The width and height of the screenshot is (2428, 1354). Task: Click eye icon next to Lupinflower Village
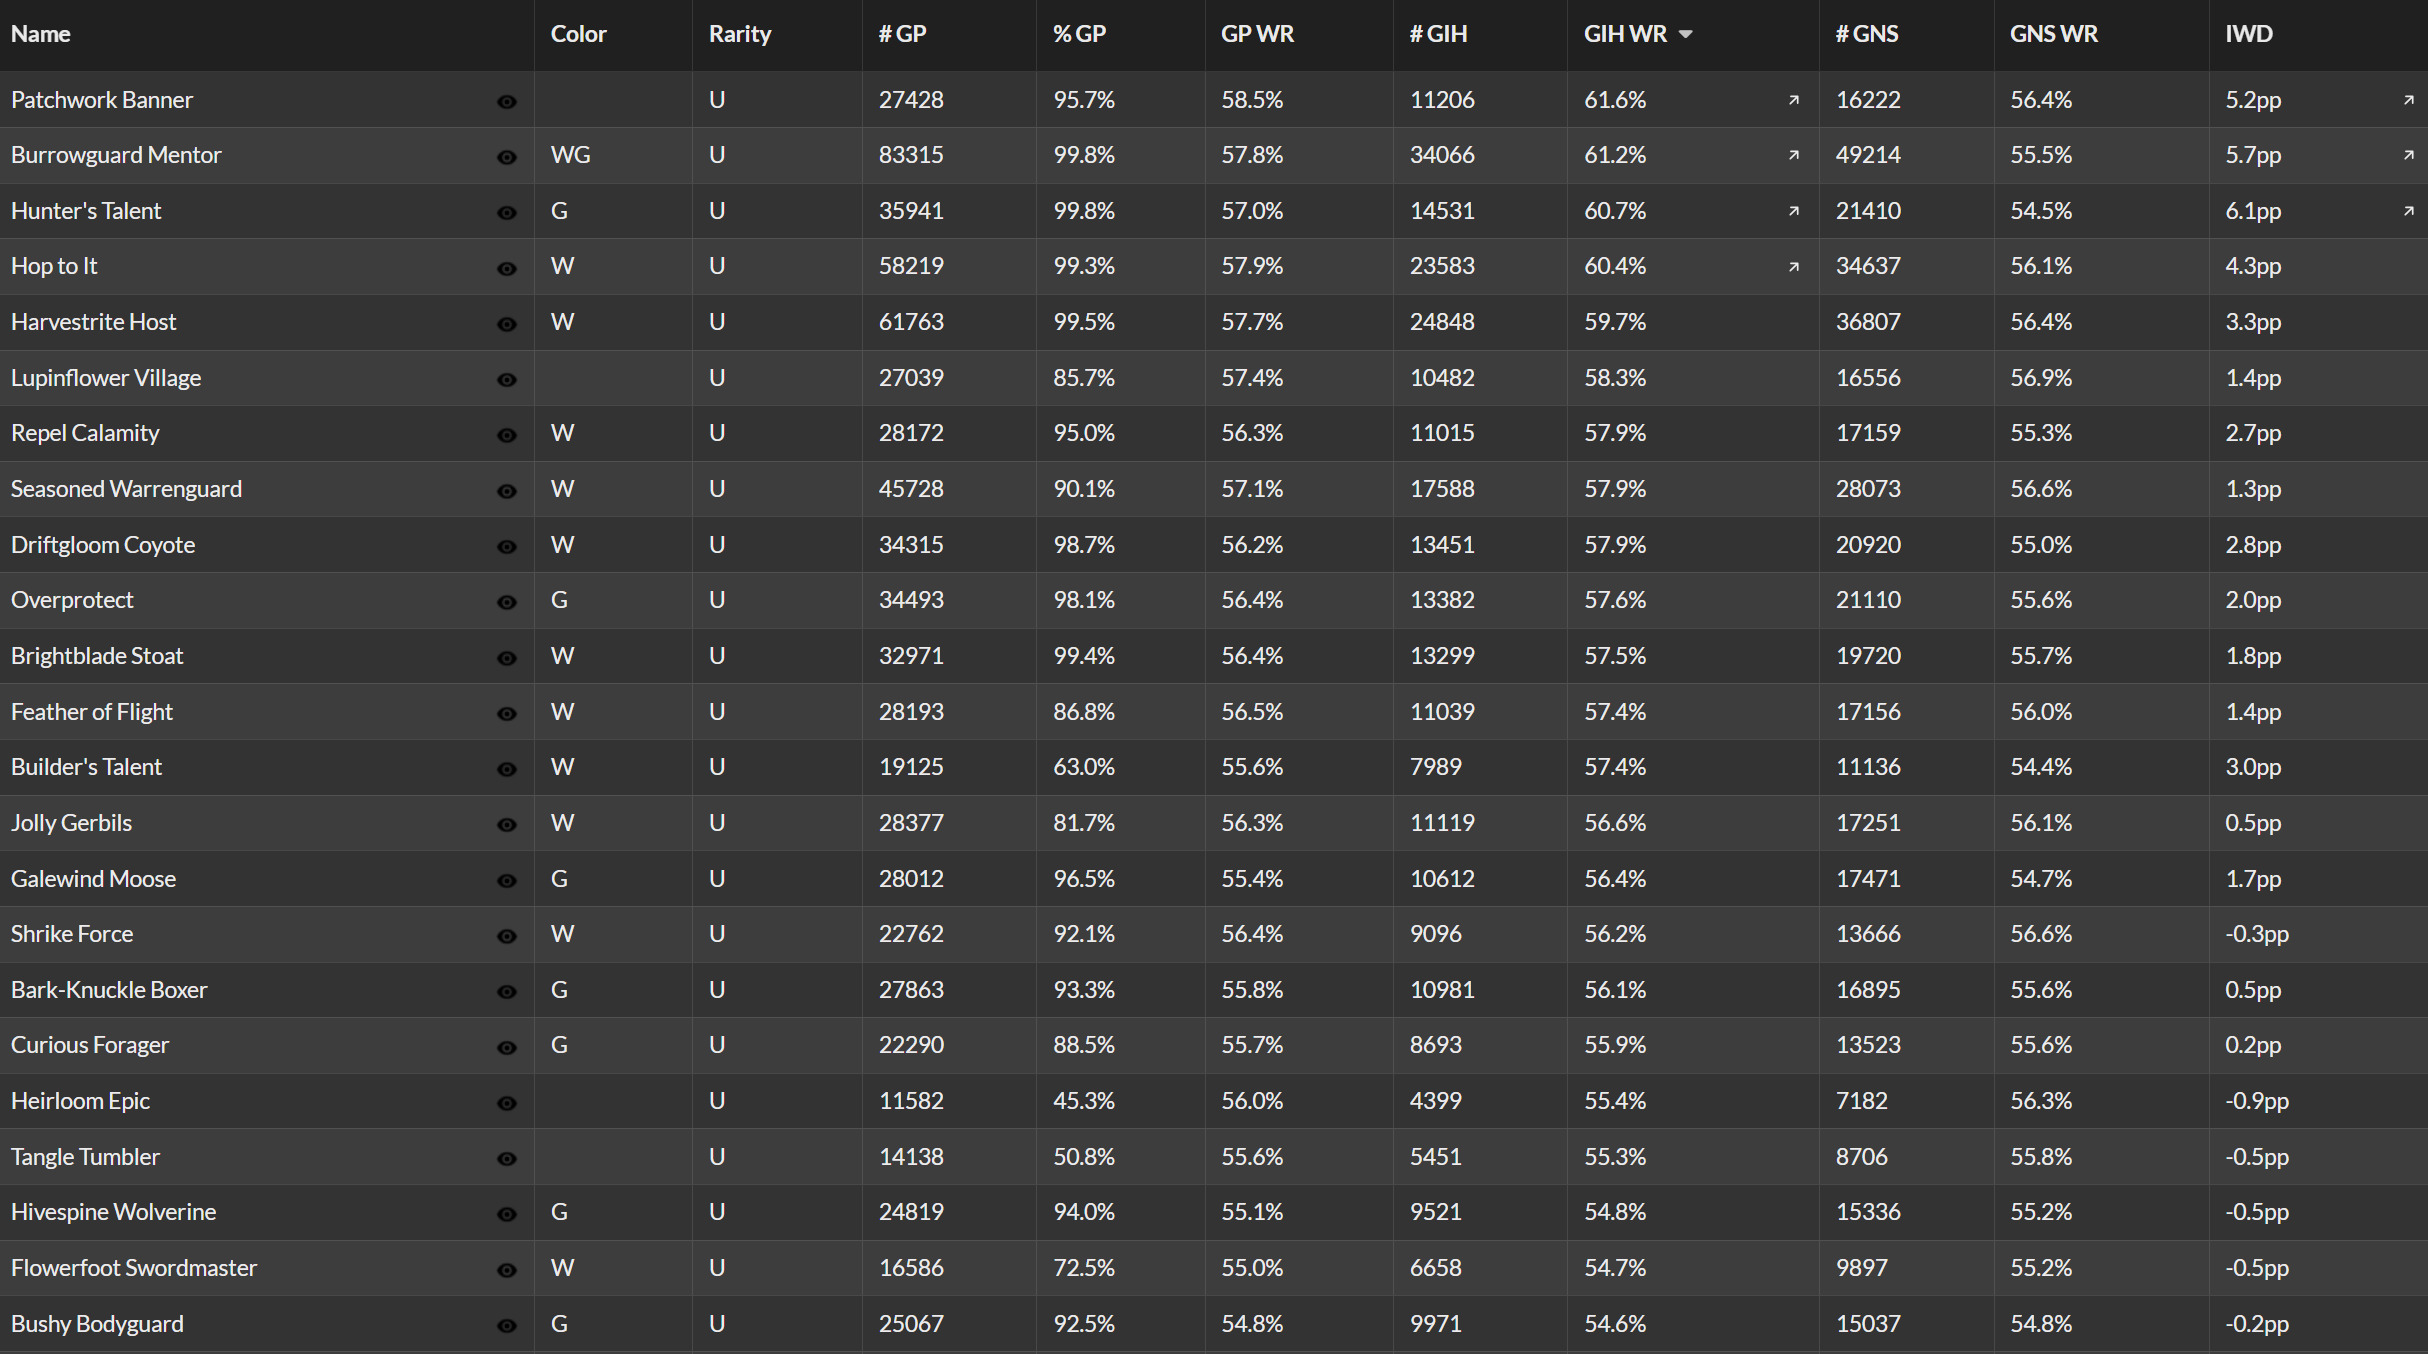pyautogui.click(x=507, y=379)
